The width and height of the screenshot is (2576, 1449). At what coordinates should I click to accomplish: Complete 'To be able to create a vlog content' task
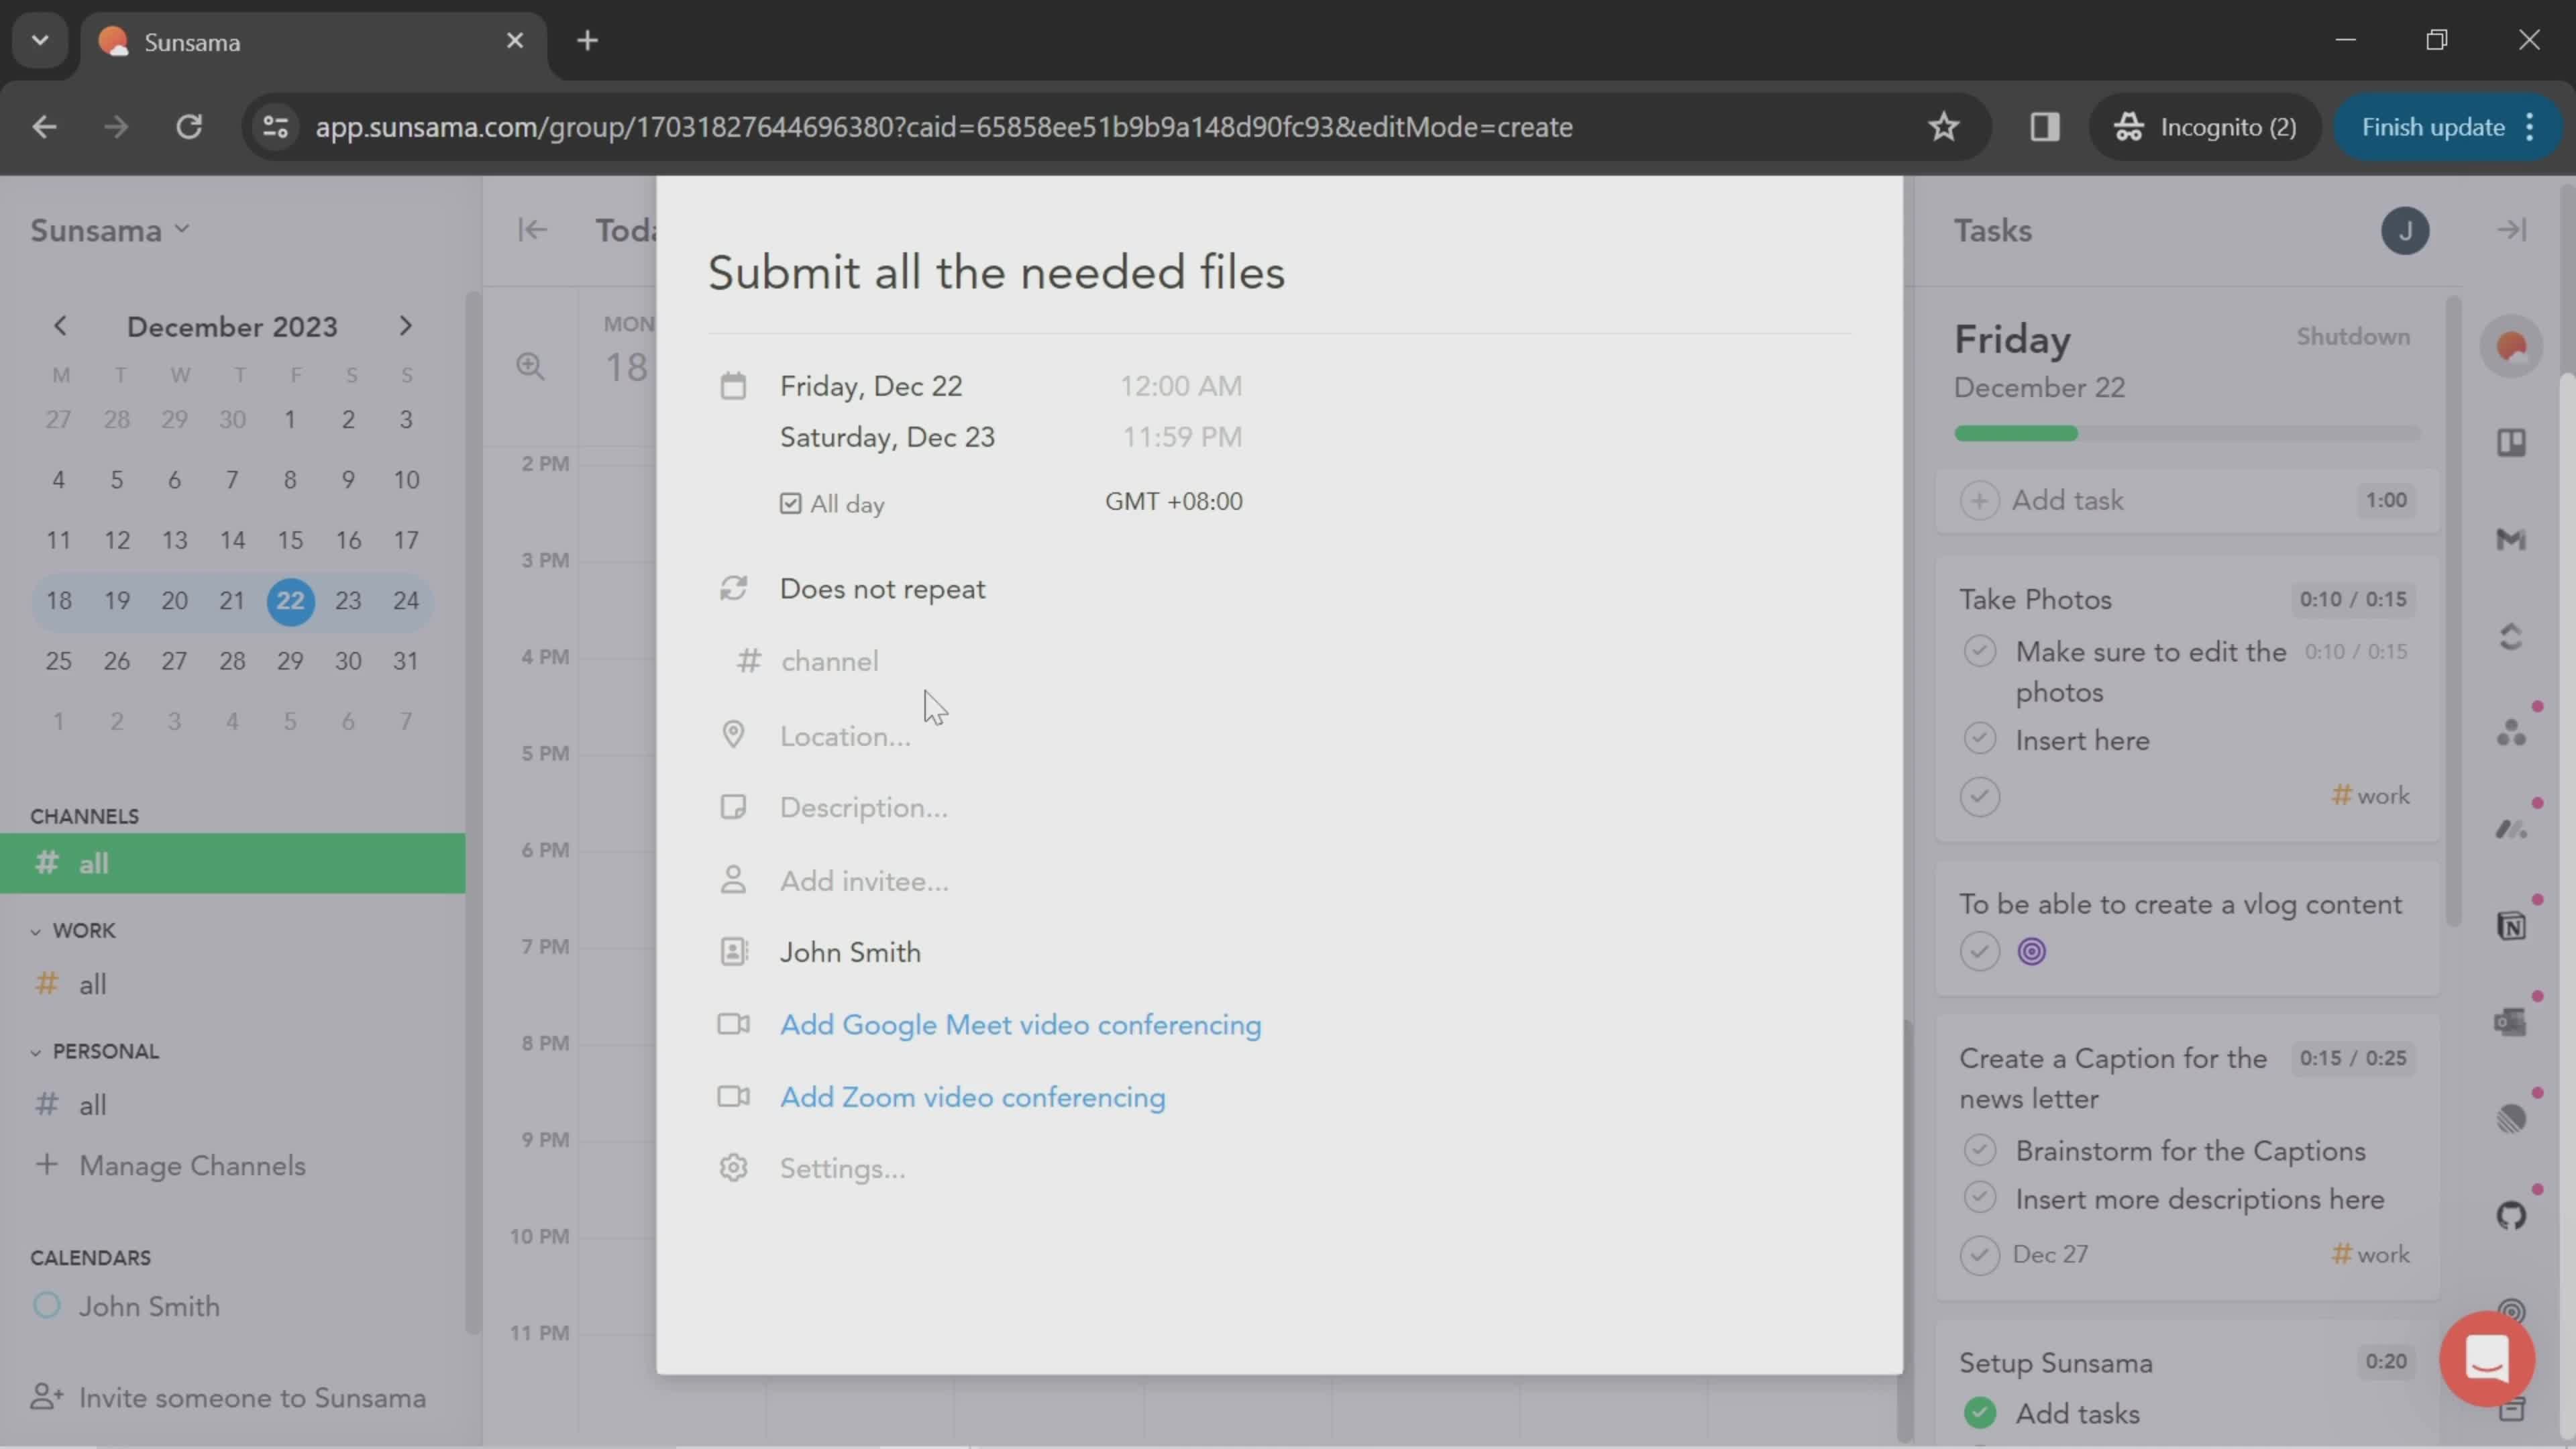pos(1979,951)
